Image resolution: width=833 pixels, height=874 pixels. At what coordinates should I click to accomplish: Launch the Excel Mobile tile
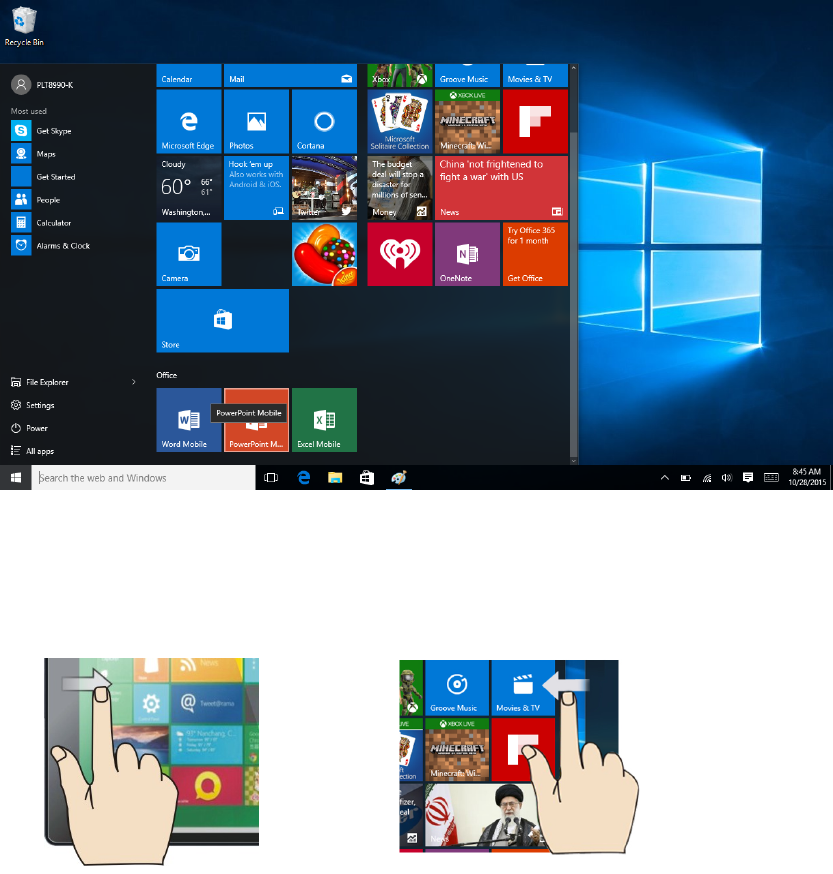(325, 420)
